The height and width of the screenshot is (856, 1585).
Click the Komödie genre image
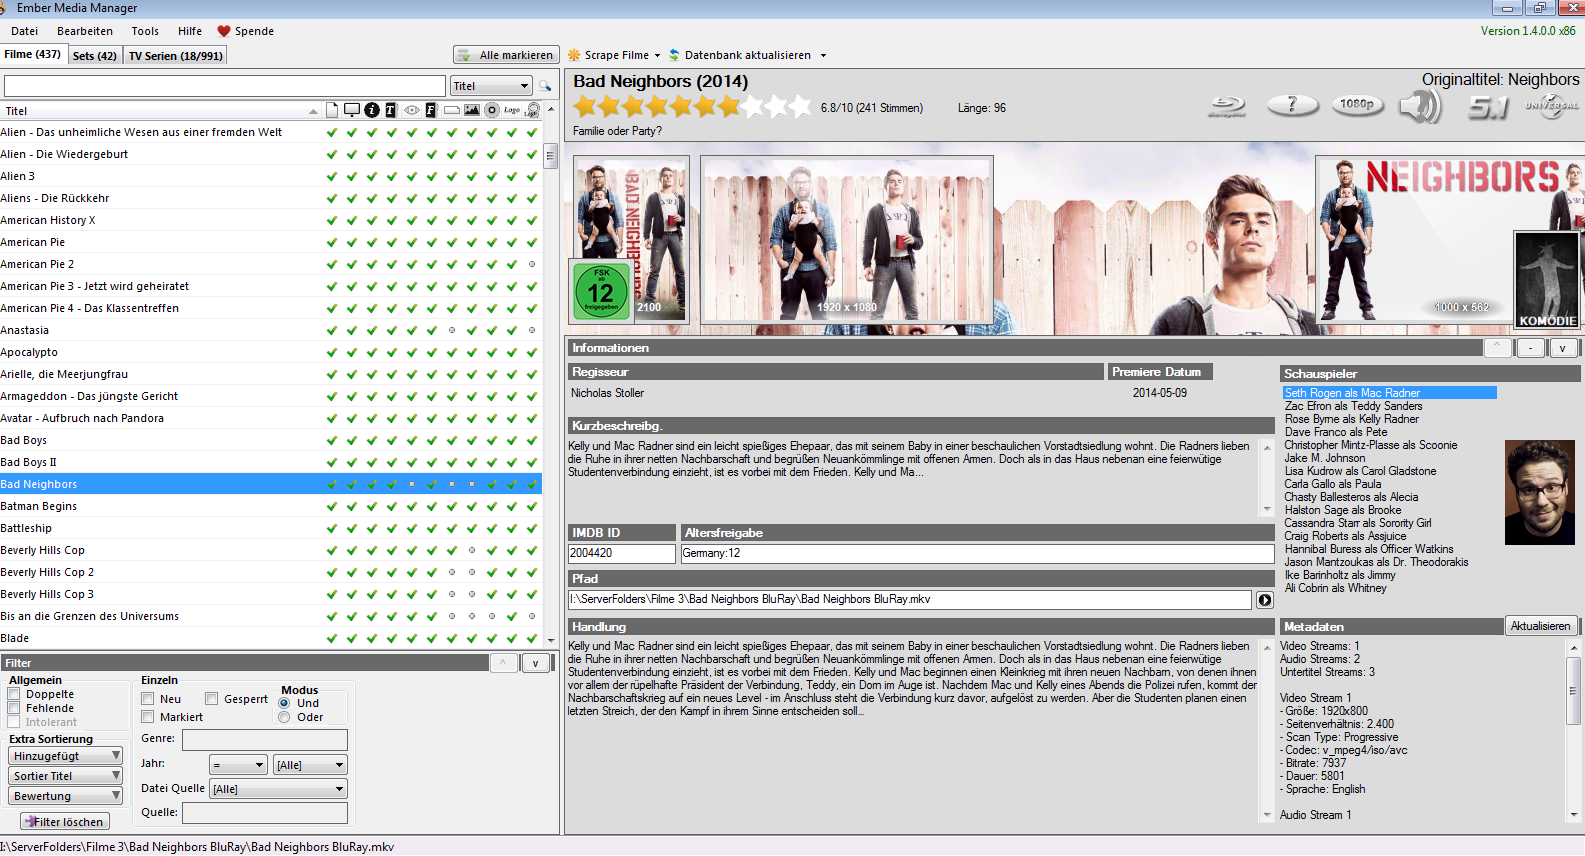[1547, 280]
